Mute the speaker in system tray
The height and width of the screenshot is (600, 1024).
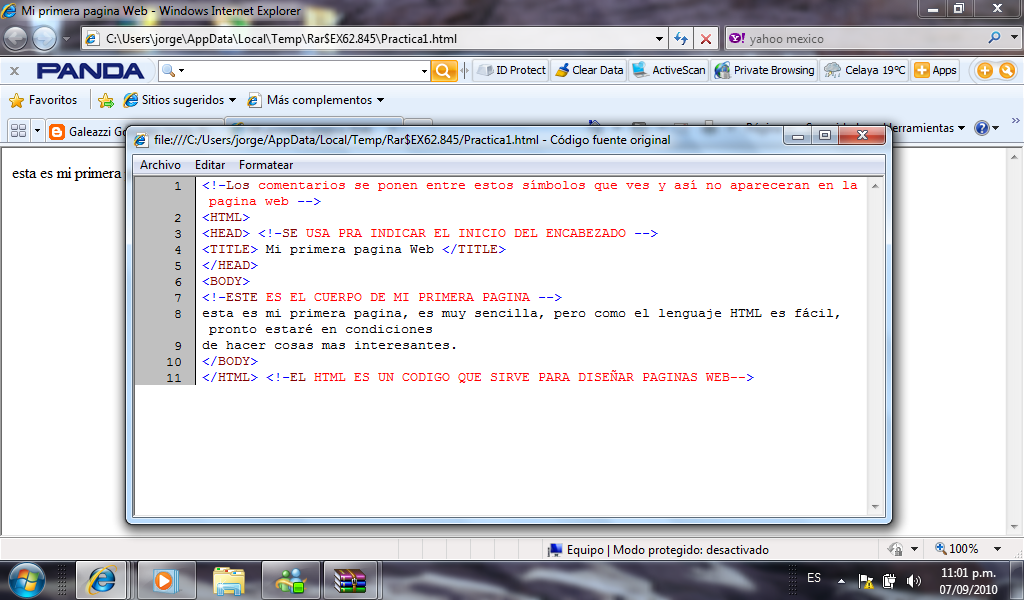pyautogui.click(x=913, y=578)
